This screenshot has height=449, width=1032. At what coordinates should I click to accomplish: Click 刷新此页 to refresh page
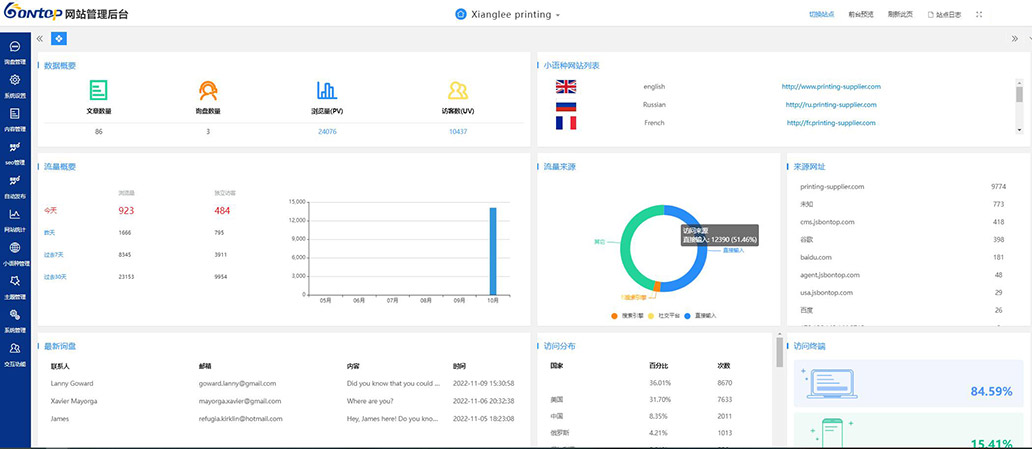click(900, 15)
